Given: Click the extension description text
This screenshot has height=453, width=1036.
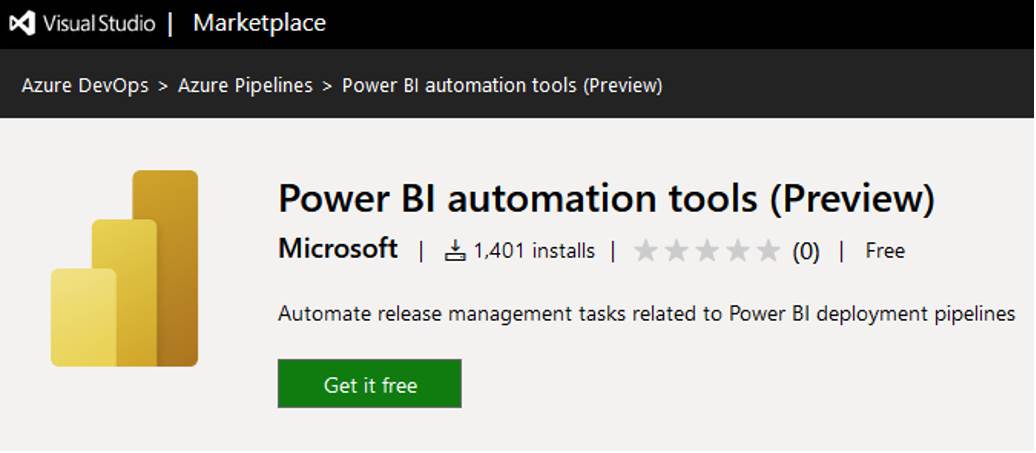Looking at the screenshot, I should pos(646,314).
